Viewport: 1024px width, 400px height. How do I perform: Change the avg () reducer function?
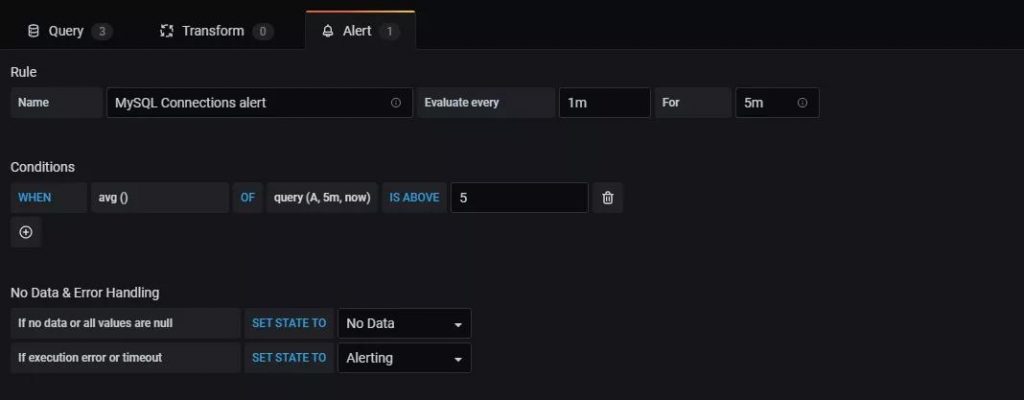click(x=160, y=197)
